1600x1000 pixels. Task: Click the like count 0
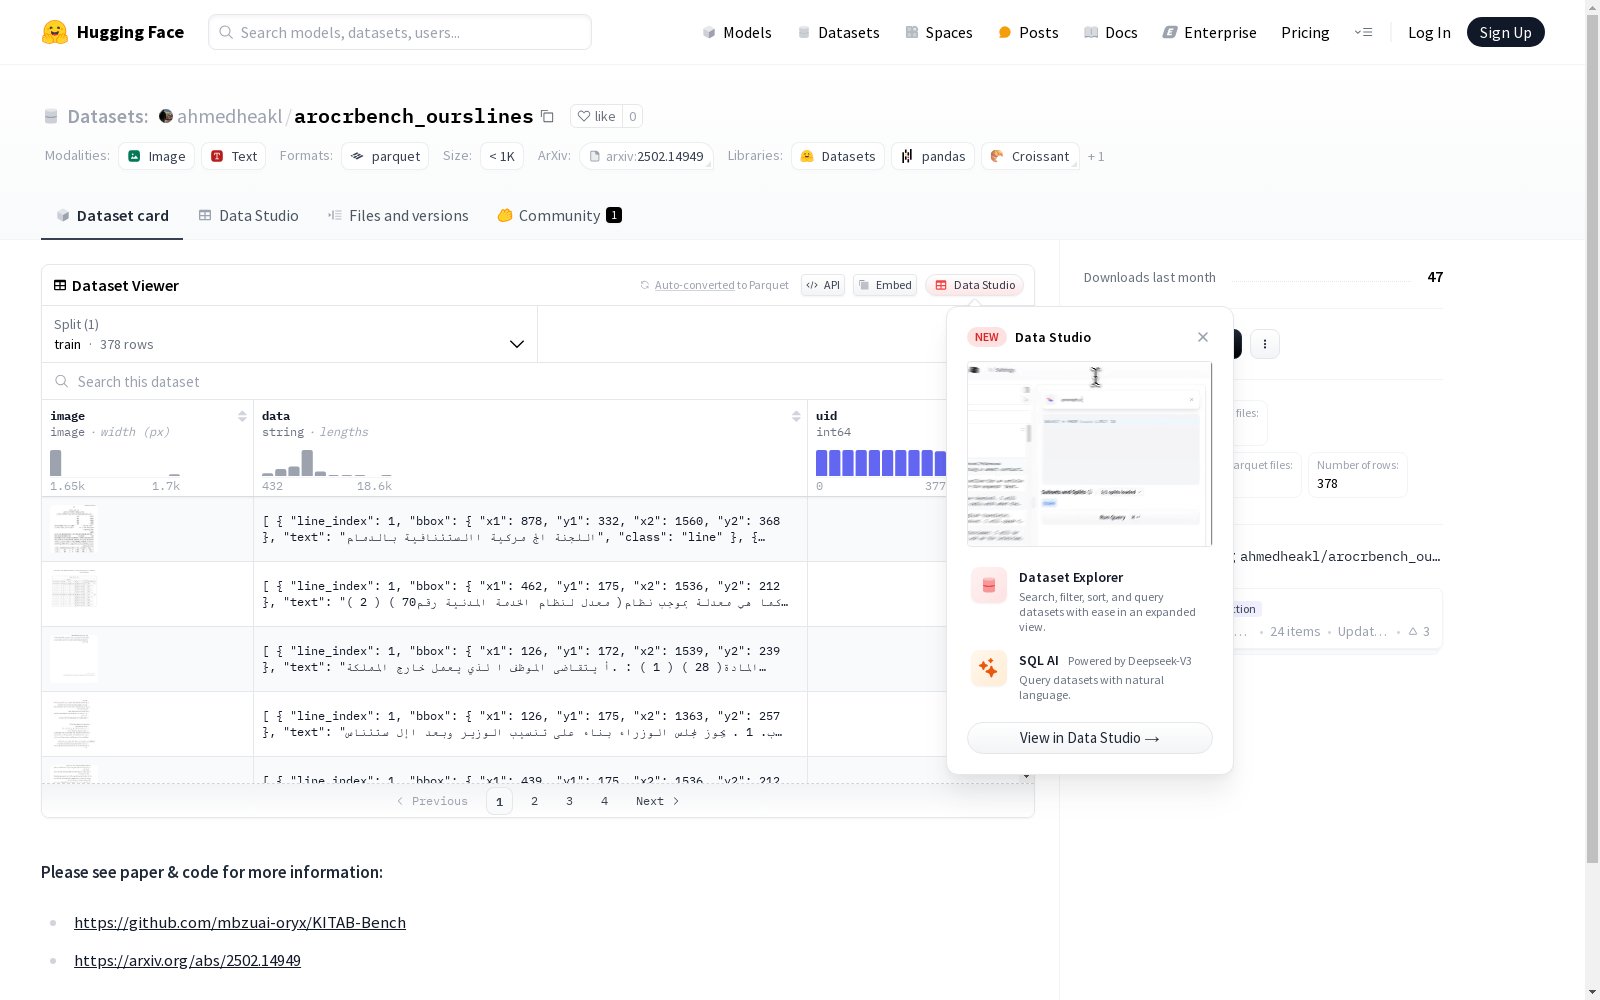coord(633,116)
